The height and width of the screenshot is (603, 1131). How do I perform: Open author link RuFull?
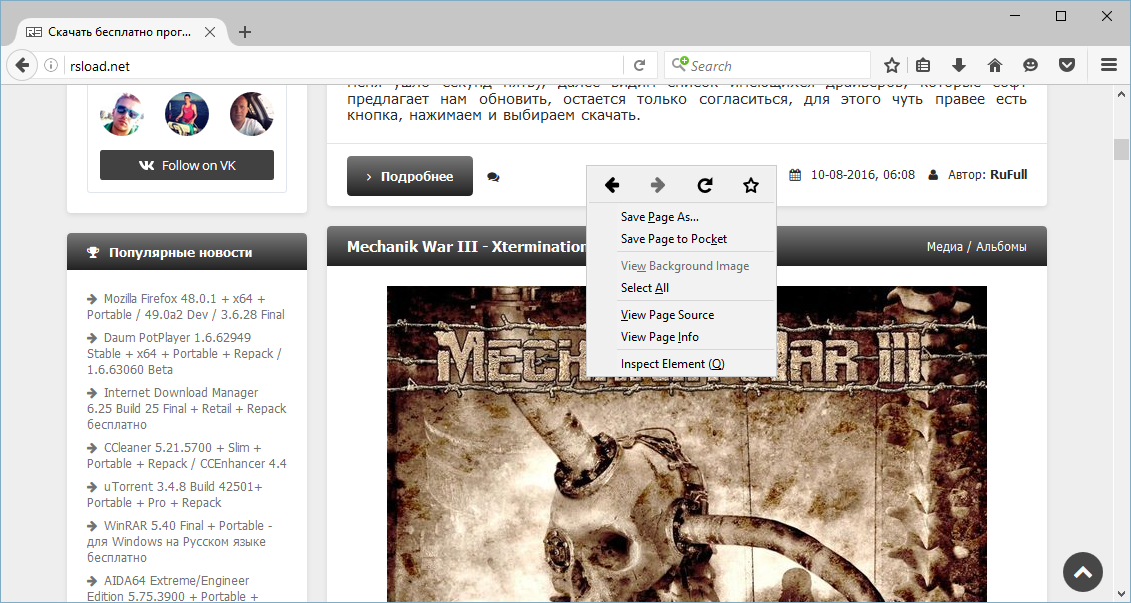coord(1008,175)
